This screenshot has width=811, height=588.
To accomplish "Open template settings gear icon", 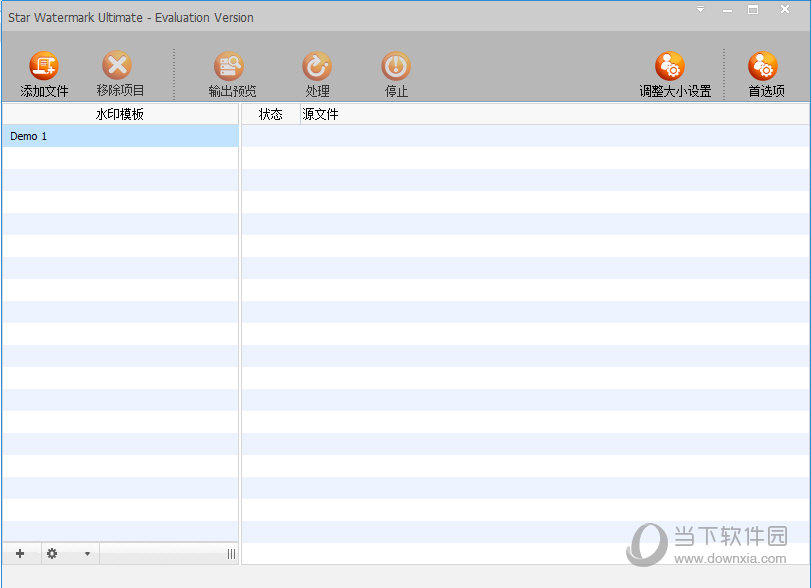I will click(x=52, y=554).
